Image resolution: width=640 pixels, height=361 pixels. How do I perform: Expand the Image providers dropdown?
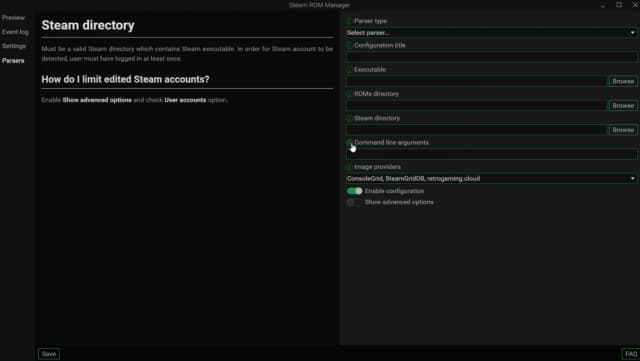[x=491, y=178]
